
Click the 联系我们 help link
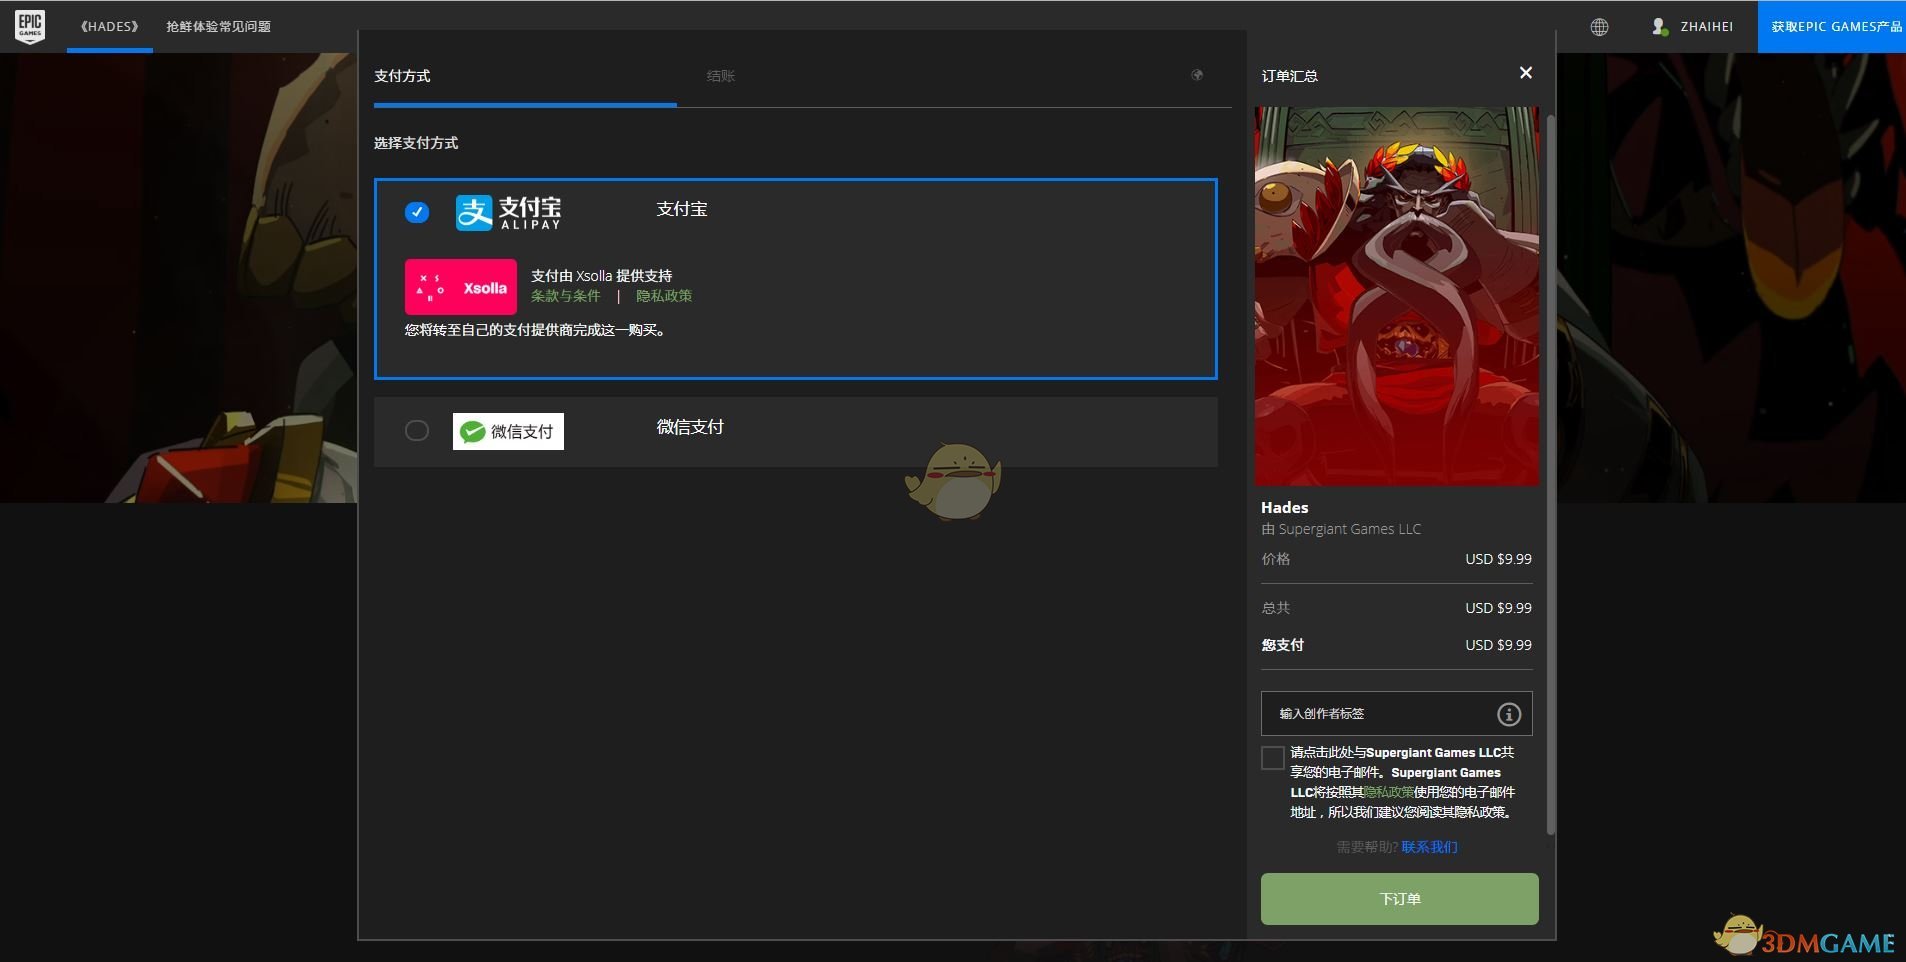pyautogui.click(x=1429, y=847)
